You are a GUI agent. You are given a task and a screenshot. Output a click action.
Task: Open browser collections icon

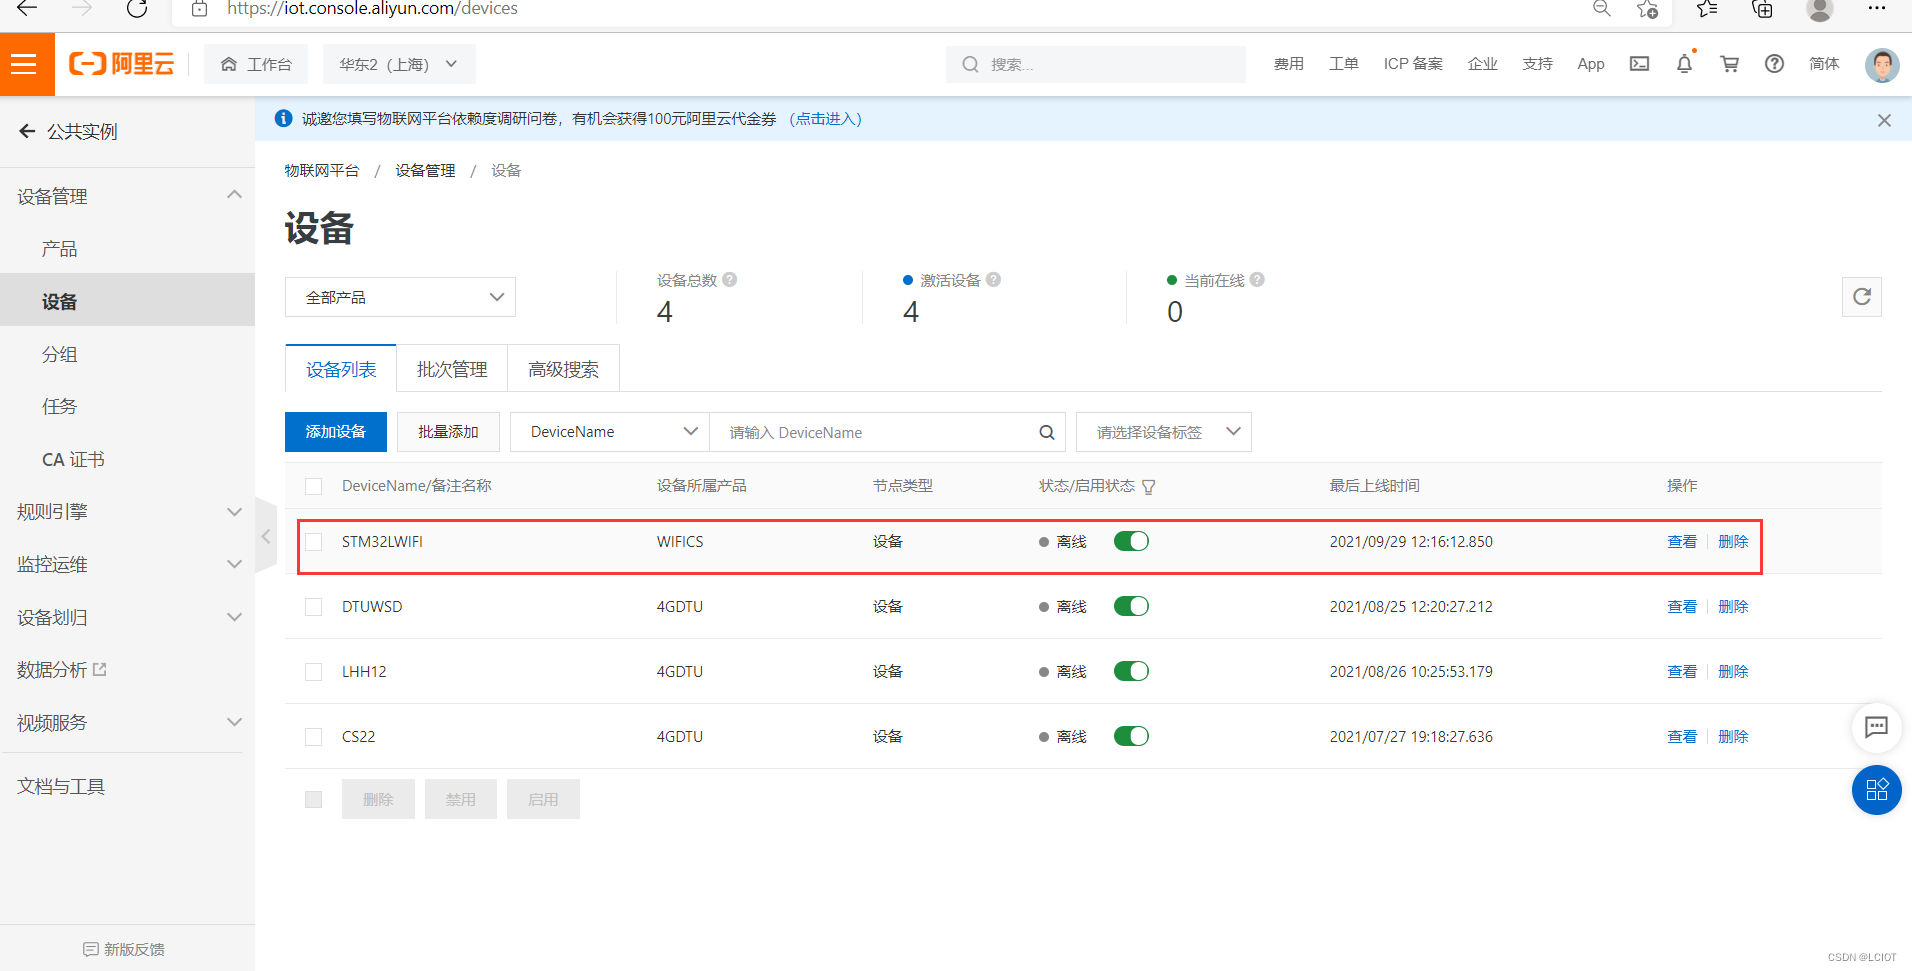click(1762, 9)
